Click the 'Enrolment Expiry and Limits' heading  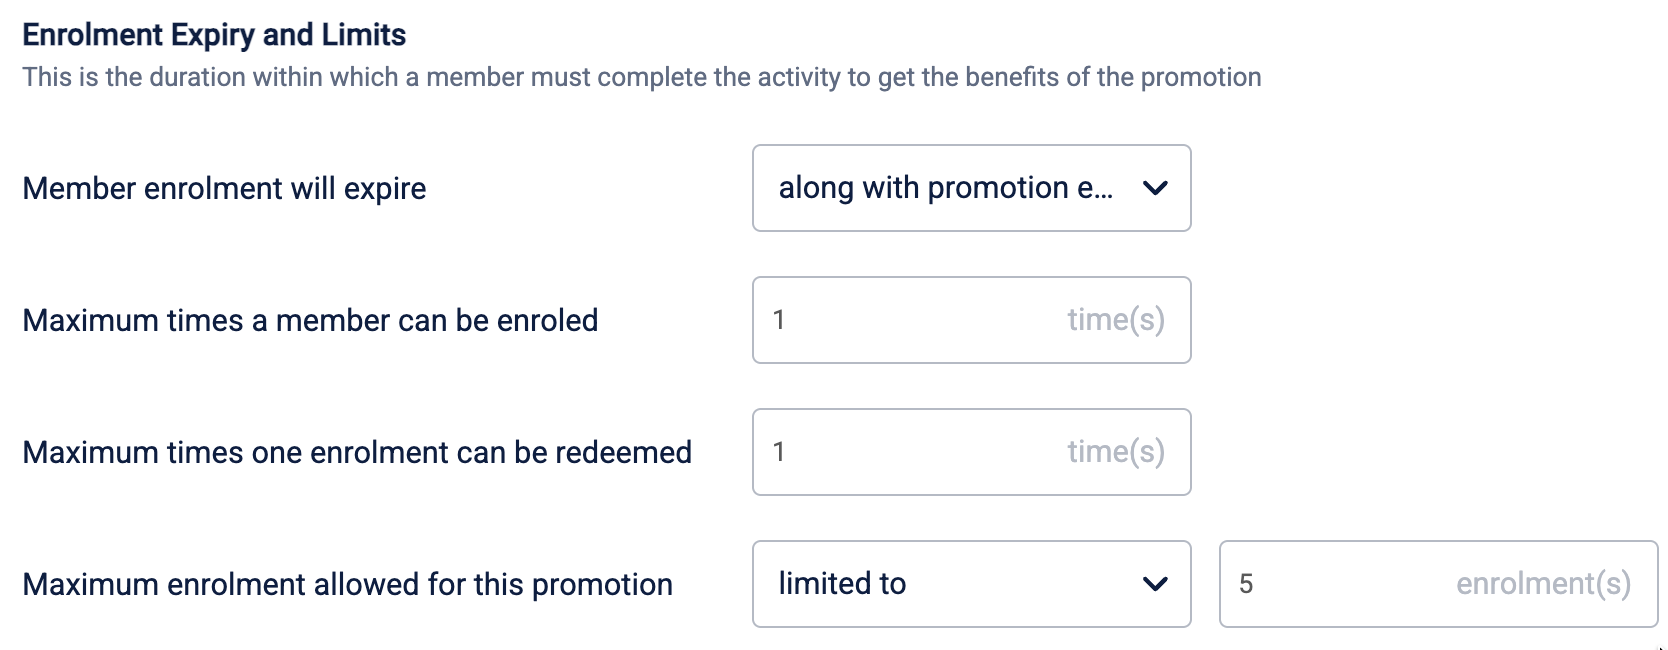pos(214,35)
